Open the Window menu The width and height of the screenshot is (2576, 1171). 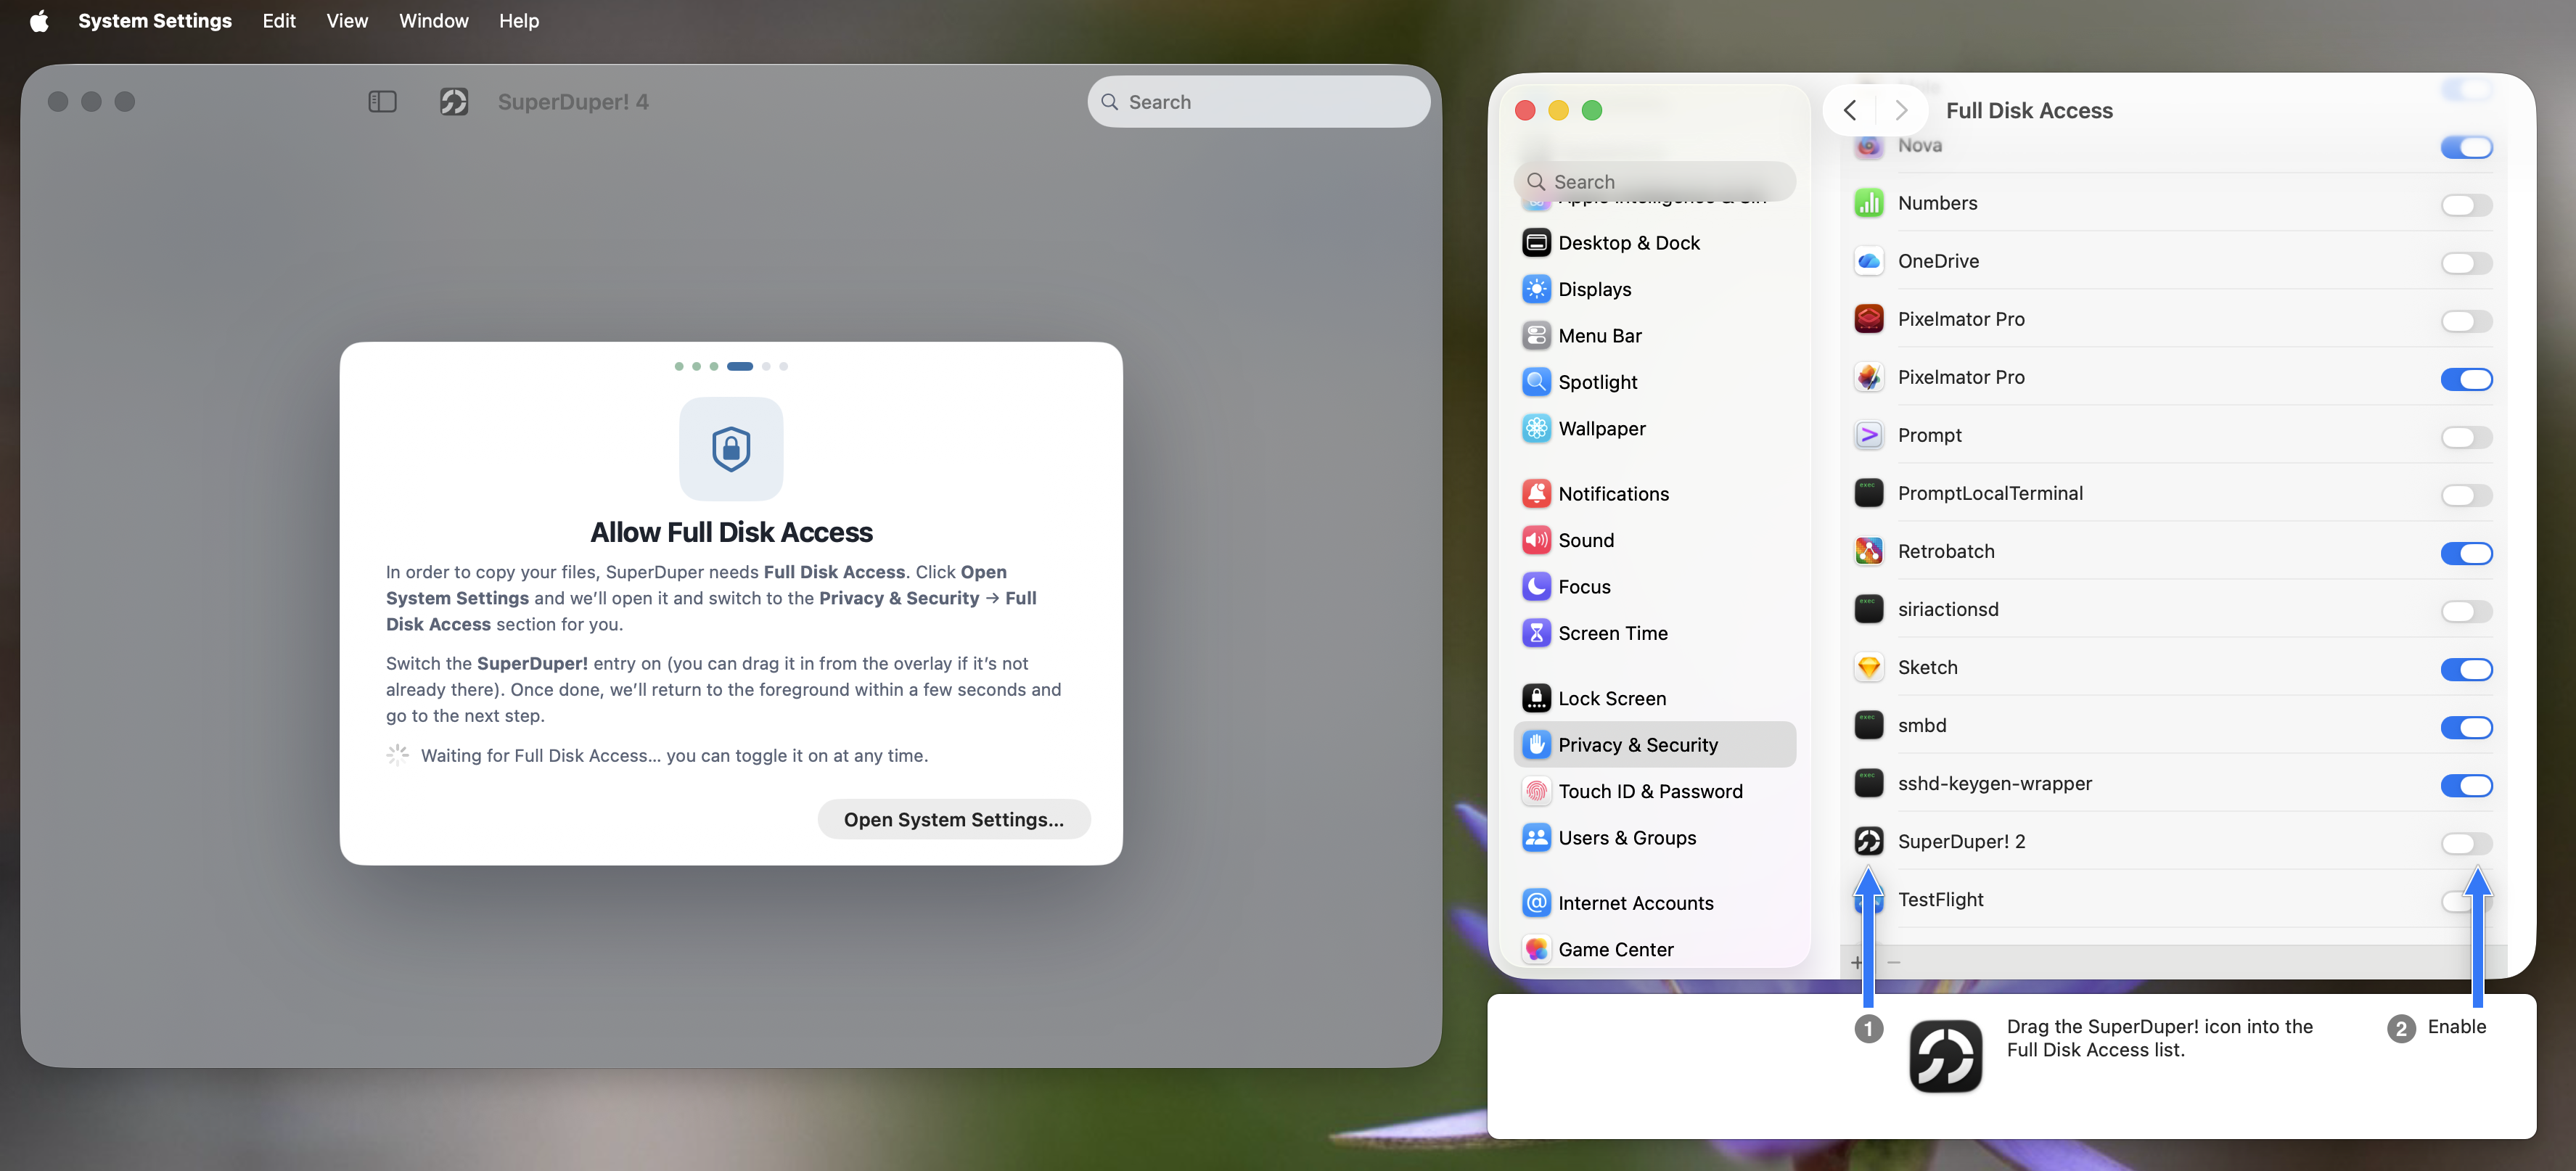pos(433,21)
